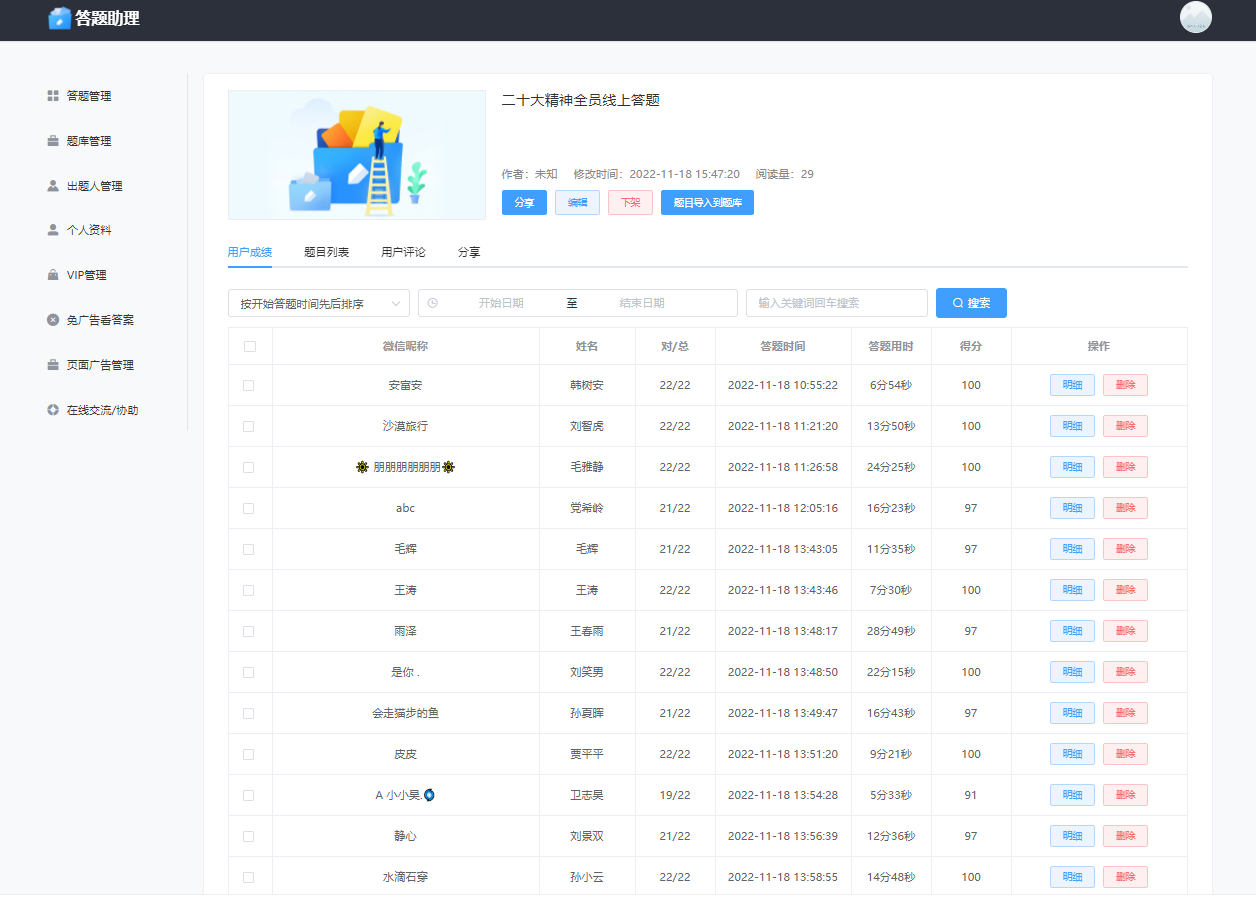The width and height of the screenshot is (1256, 897).
Task: Select the checkbox beside 水滴石穿
Action: [x=249, y=876]
